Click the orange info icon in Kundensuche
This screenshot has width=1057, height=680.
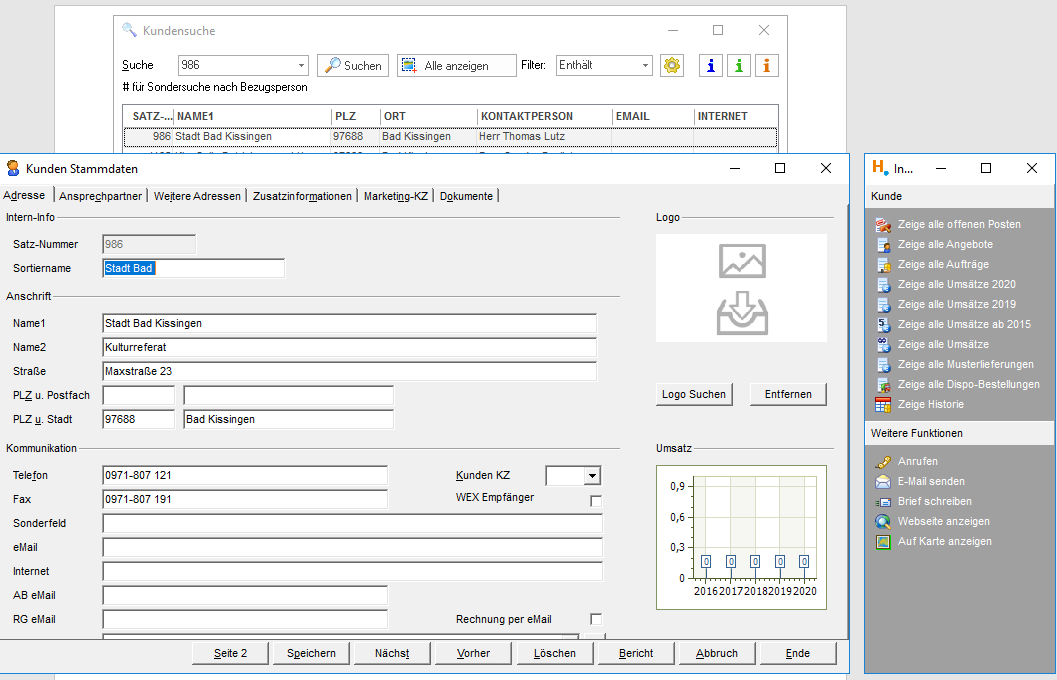click(766, 65)
